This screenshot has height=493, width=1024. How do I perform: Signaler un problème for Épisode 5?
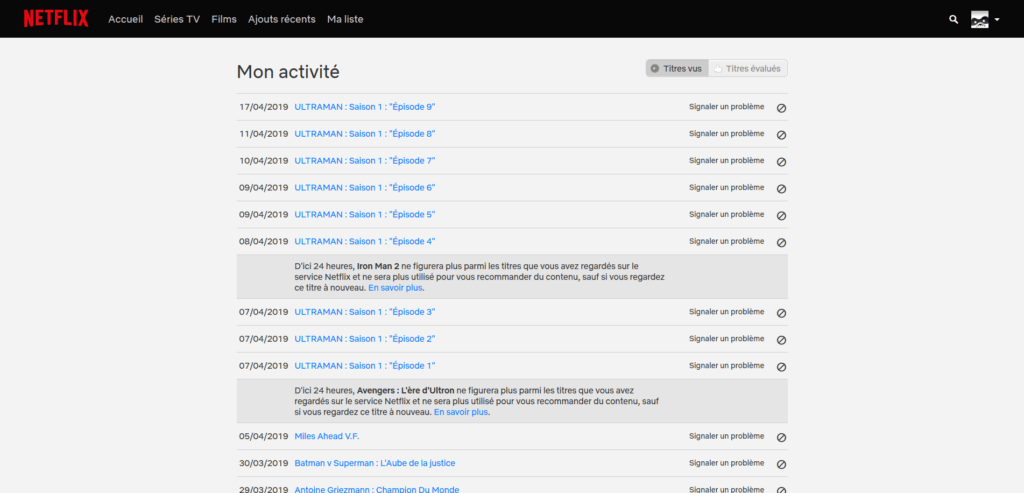pyautogui.click(x=726, y=214)
